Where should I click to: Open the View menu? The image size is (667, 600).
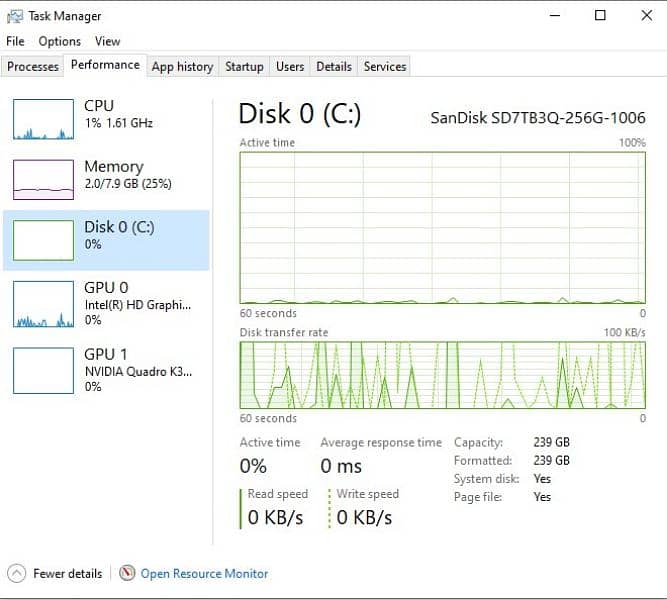(x=107, y=41)
